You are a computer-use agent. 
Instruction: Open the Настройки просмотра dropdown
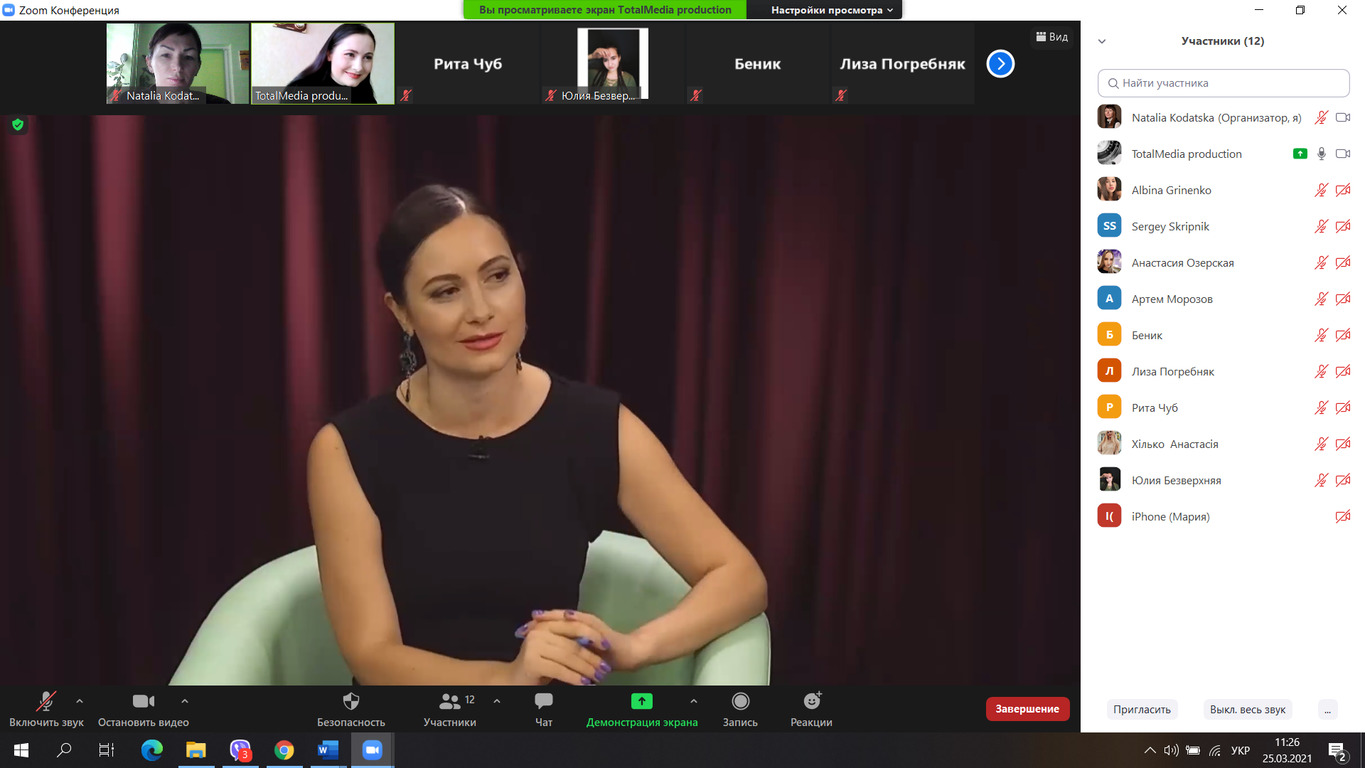coord(832,10)
